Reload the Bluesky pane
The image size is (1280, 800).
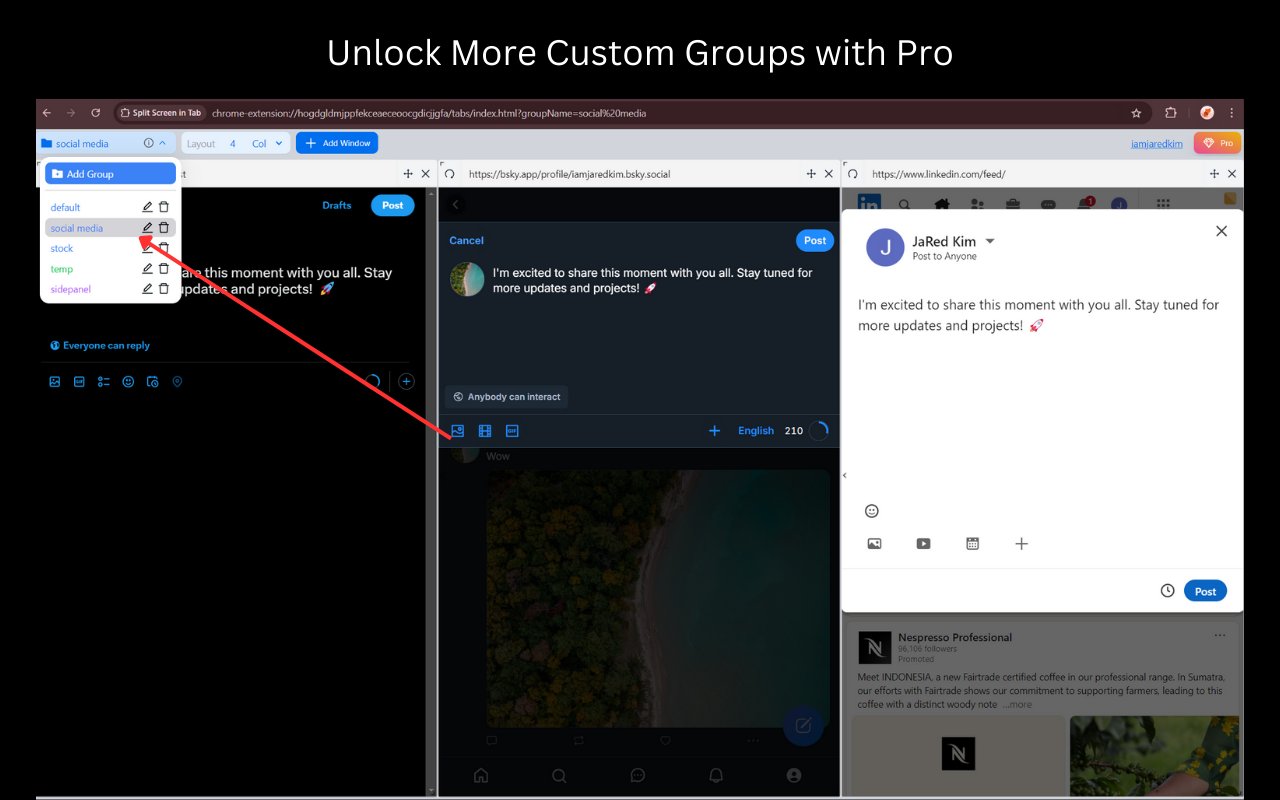coord(449,173)
